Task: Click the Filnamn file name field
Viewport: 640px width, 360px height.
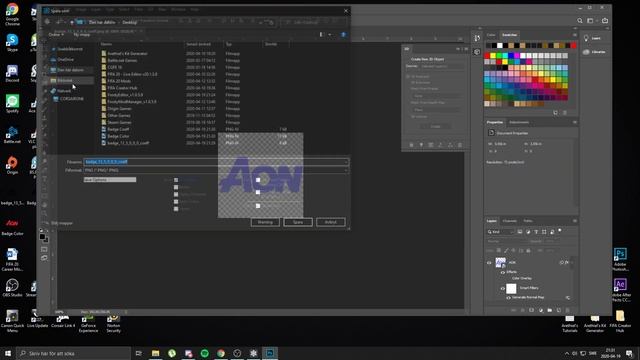Action: (x=216, y=162)
